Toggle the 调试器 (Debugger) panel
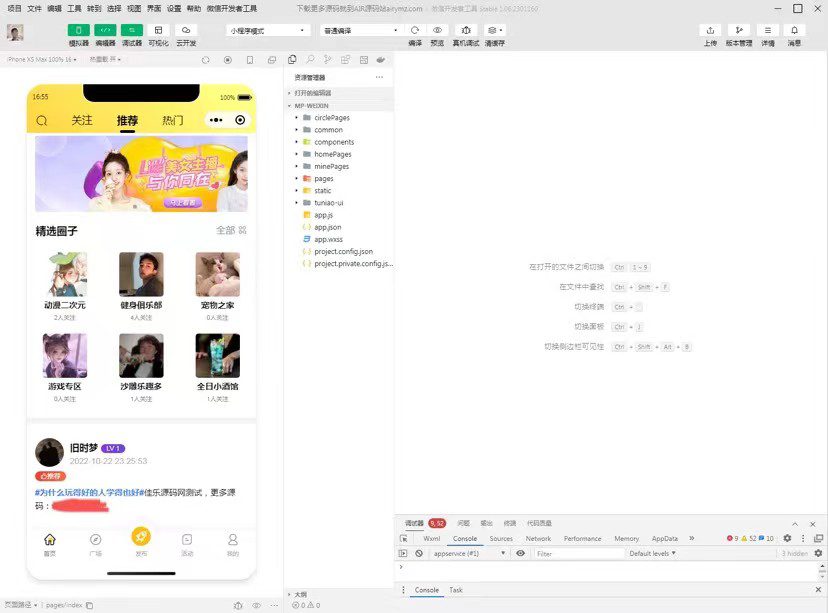 (132, 32)
